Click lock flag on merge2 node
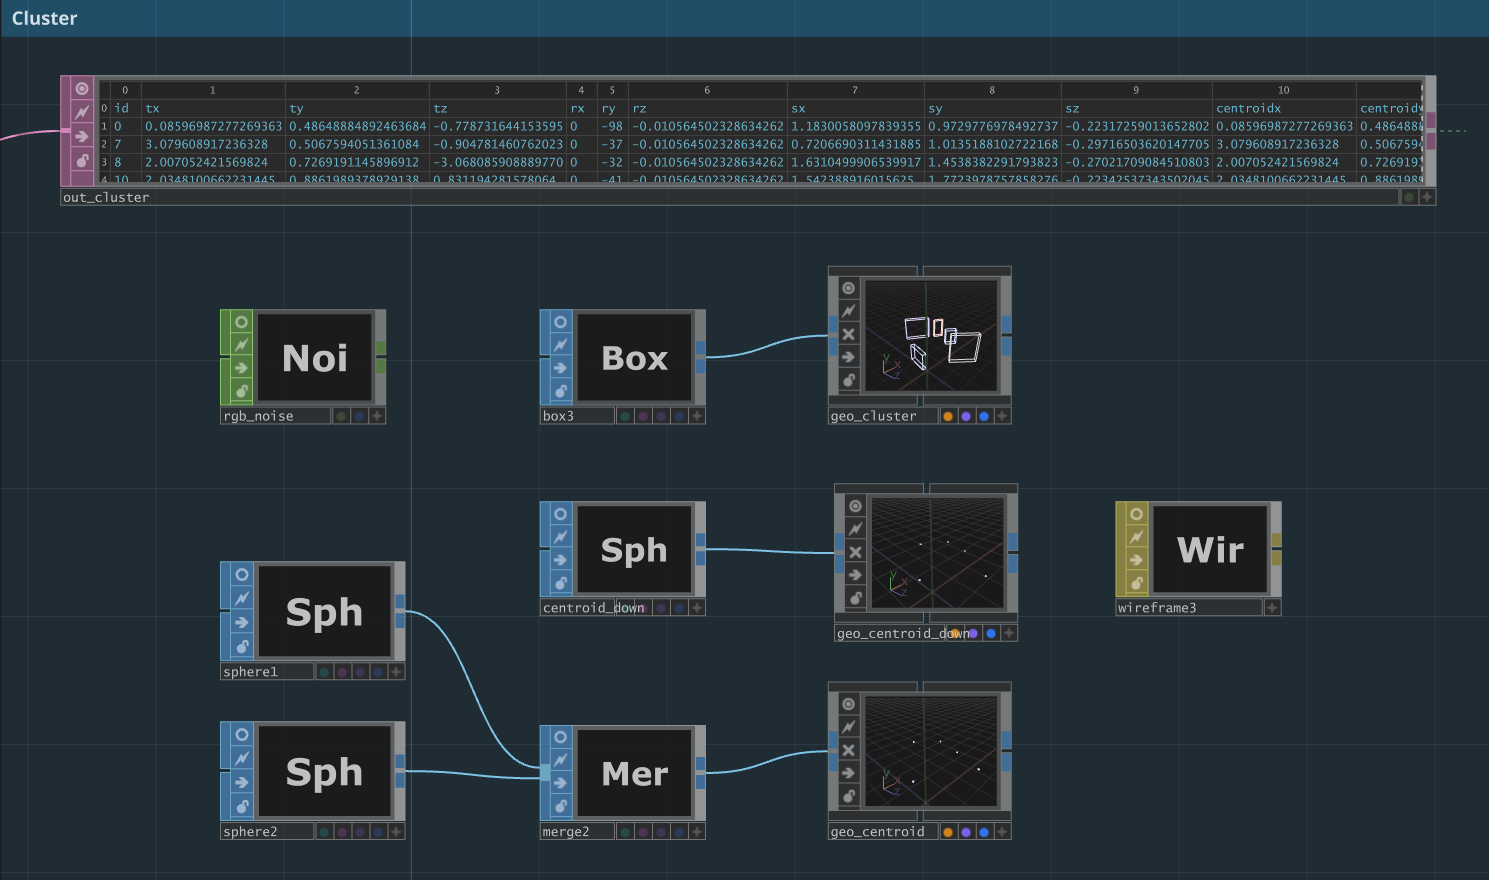The width and height of the screenshot is (1489, 880). [x=560, y=806]
